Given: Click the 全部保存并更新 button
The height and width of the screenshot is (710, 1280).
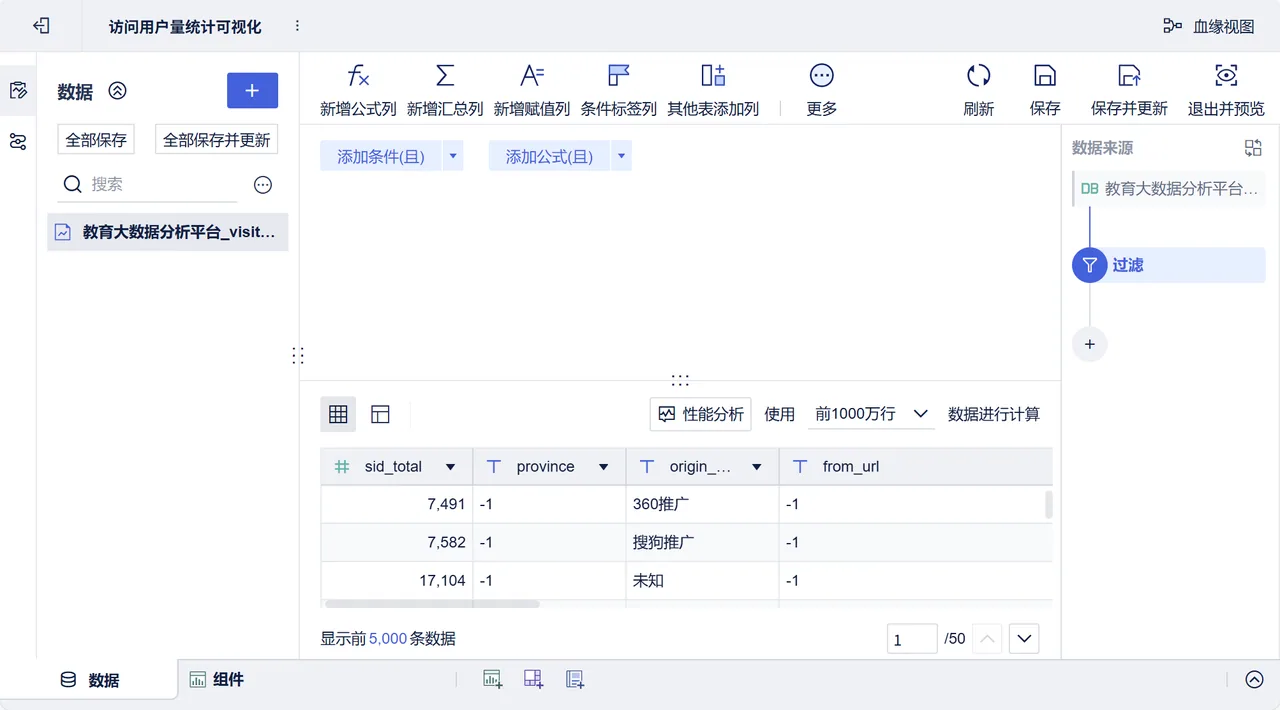Looking at the screenshot, I should [217, 140].
